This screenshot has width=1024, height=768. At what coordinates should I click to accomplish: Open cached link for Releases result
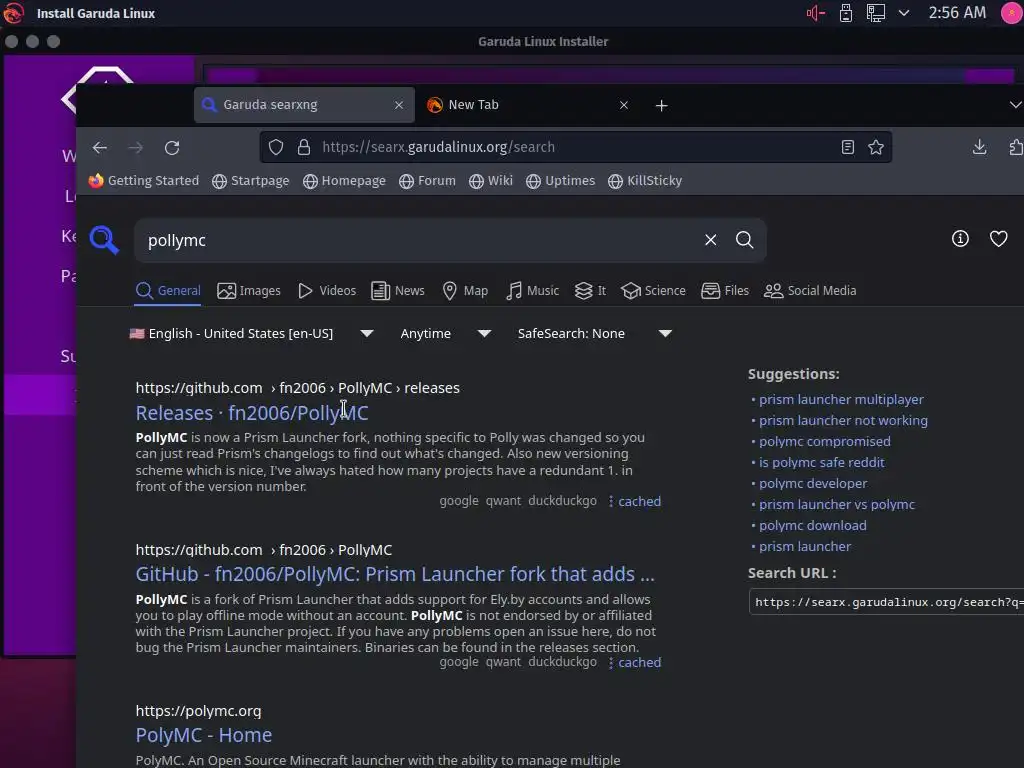point(639,501)
